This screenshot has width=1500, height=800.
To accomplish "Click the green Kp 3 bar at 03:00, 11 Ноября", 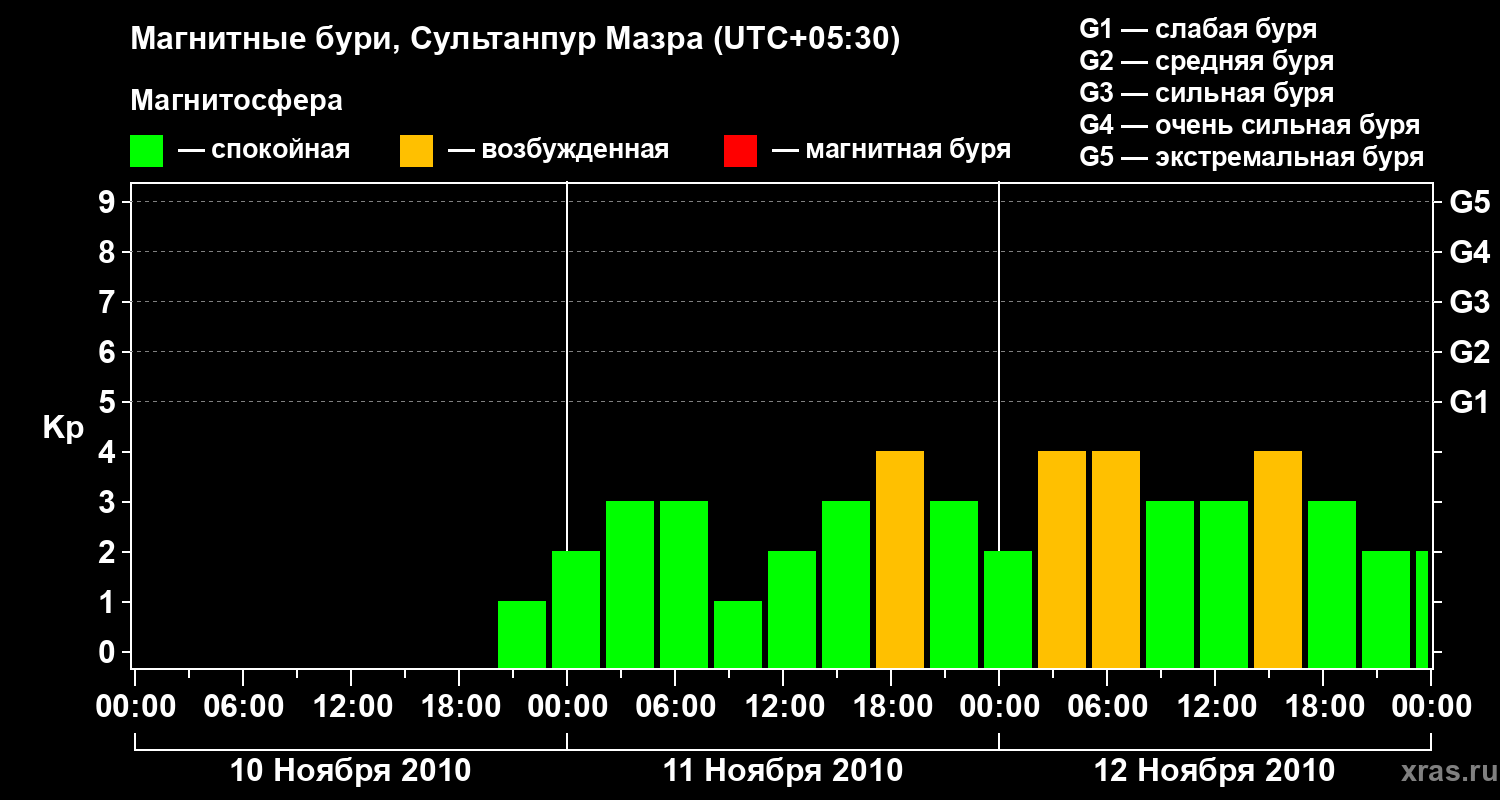I will tap(630, 584).
